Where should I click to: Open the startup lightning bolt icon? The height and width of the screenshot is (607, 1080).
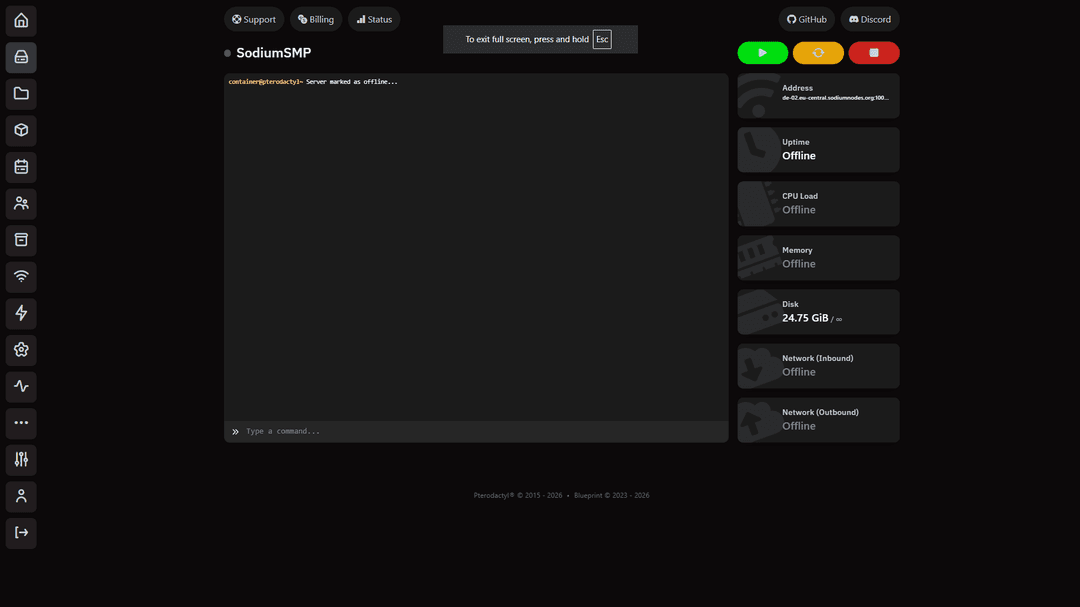(x=21, y=313)
